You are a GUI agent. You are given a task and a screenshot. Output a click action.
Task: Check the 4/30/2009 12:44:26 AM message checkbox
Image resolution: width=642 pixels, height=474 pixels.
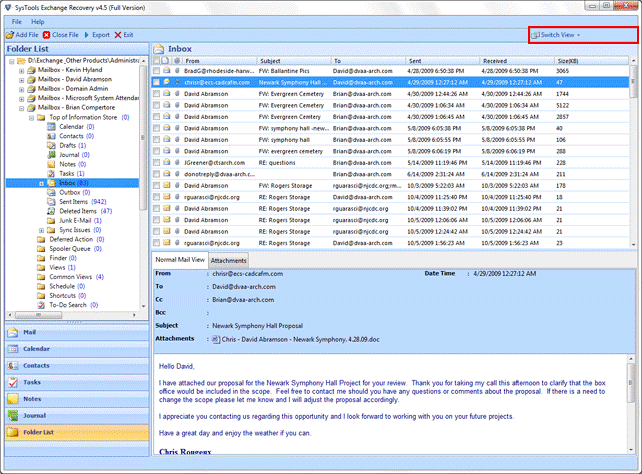point(156,94)
